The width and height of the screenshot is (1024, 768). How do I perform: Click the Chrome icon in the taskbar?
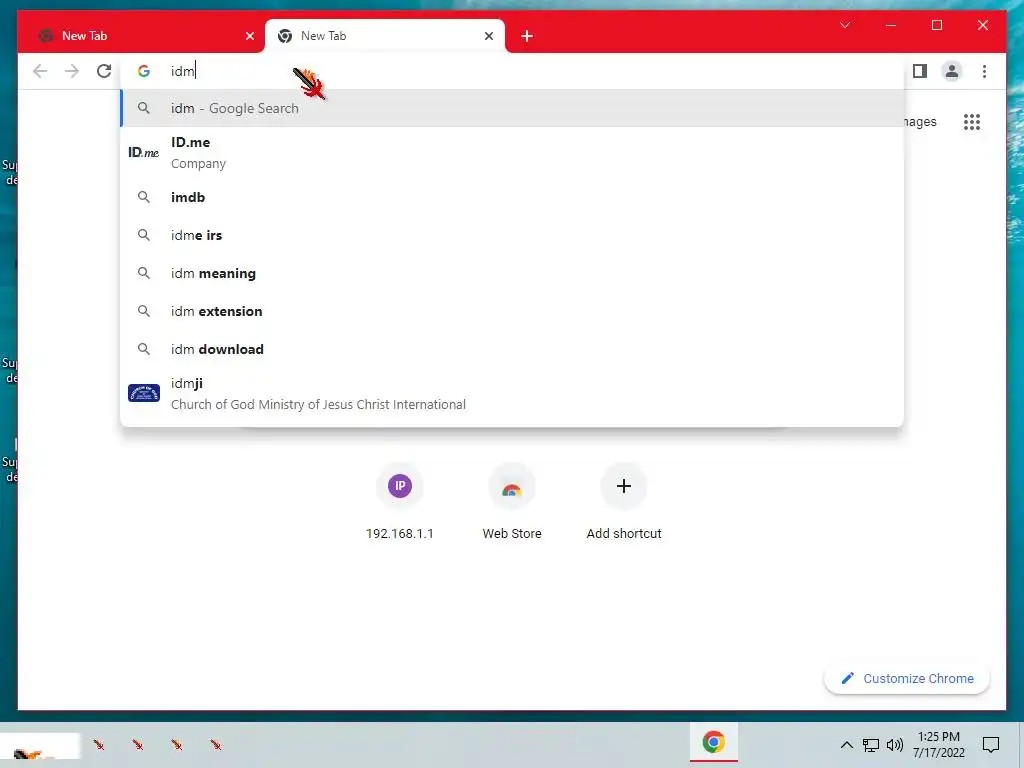pos(713,743)
